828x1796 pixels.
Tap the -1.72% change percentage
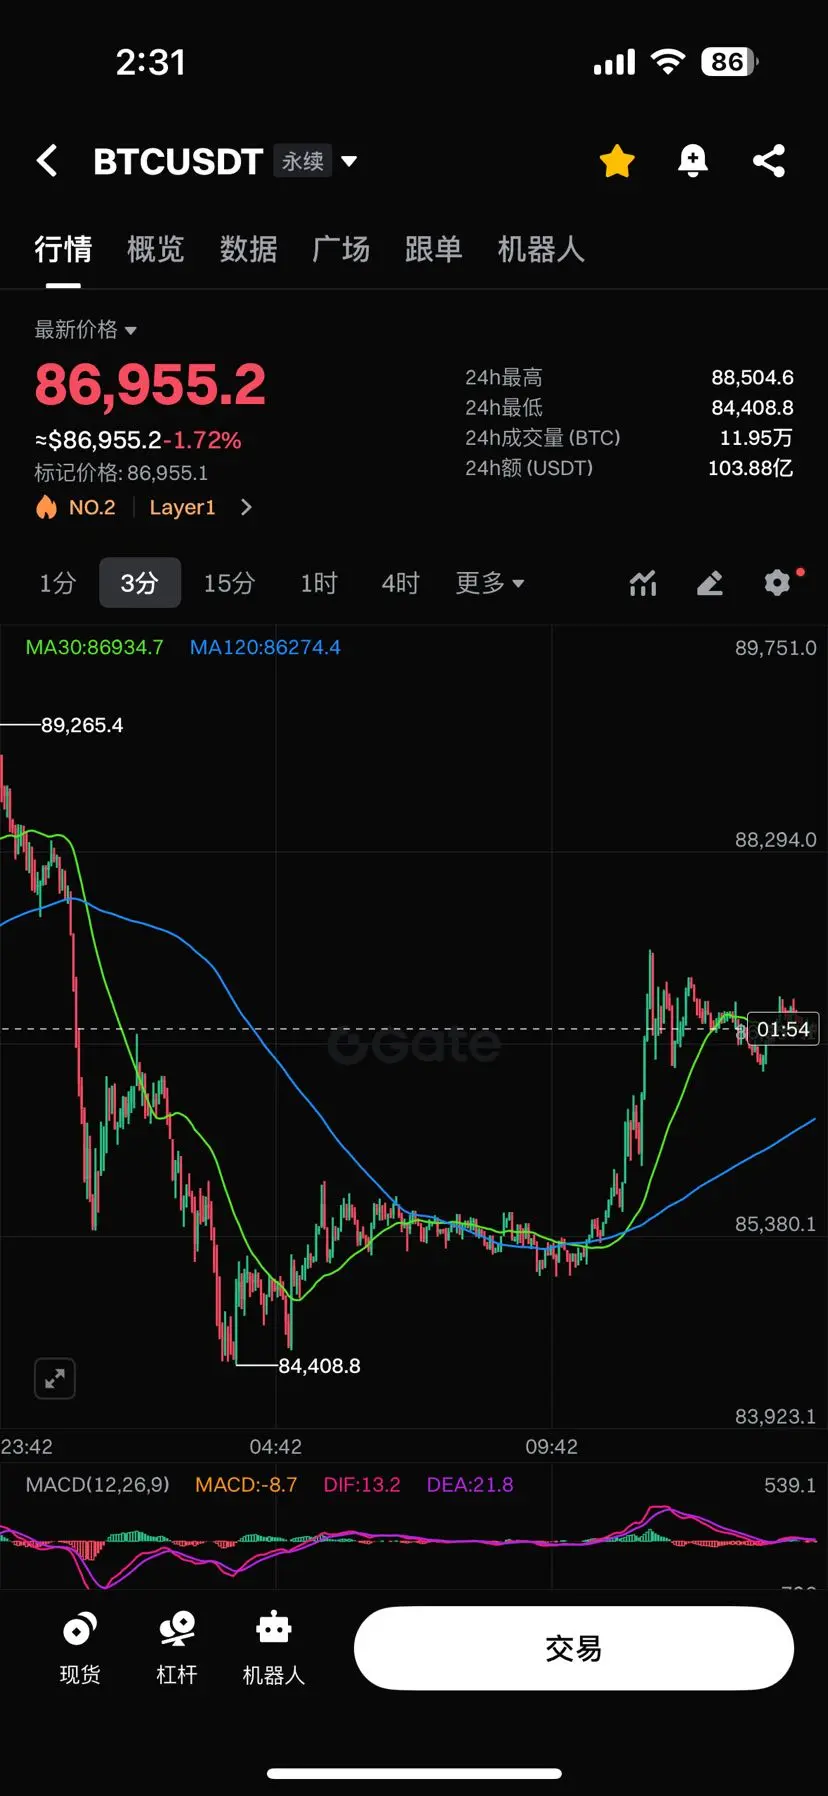point(202,440)
